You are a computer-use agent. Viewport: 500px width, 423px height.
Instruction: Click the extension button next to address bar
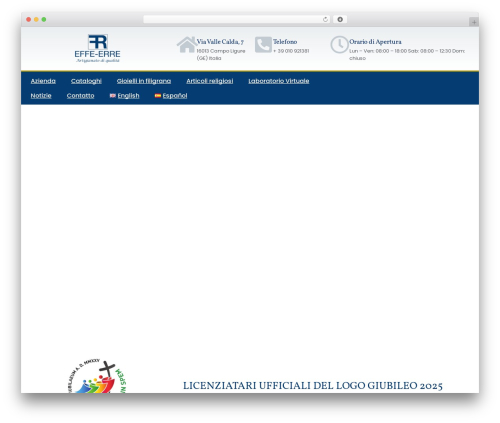coord(340,19)
